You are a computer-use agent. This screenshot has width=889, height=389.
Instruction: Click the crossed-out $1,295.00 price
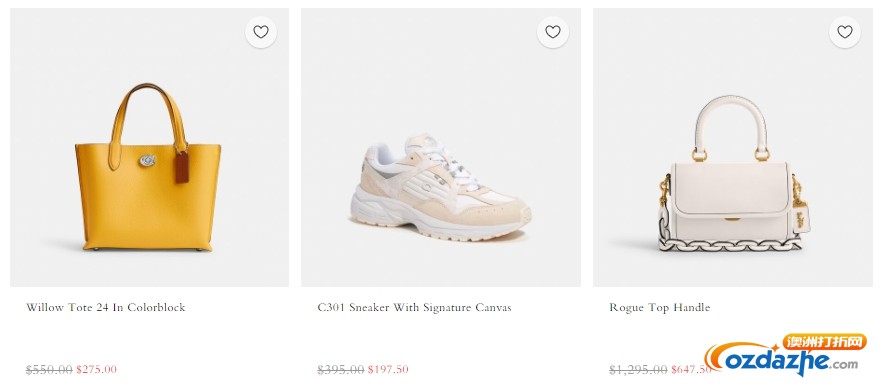[638, 370]
